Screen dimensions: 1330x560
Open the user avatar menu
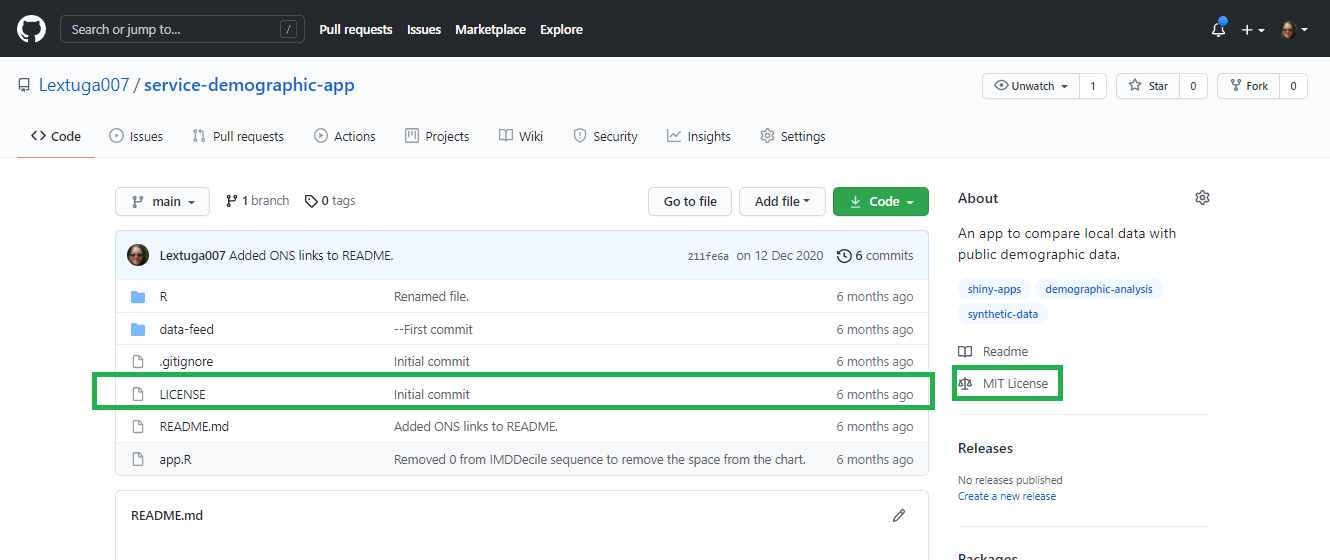(1294, 30)
